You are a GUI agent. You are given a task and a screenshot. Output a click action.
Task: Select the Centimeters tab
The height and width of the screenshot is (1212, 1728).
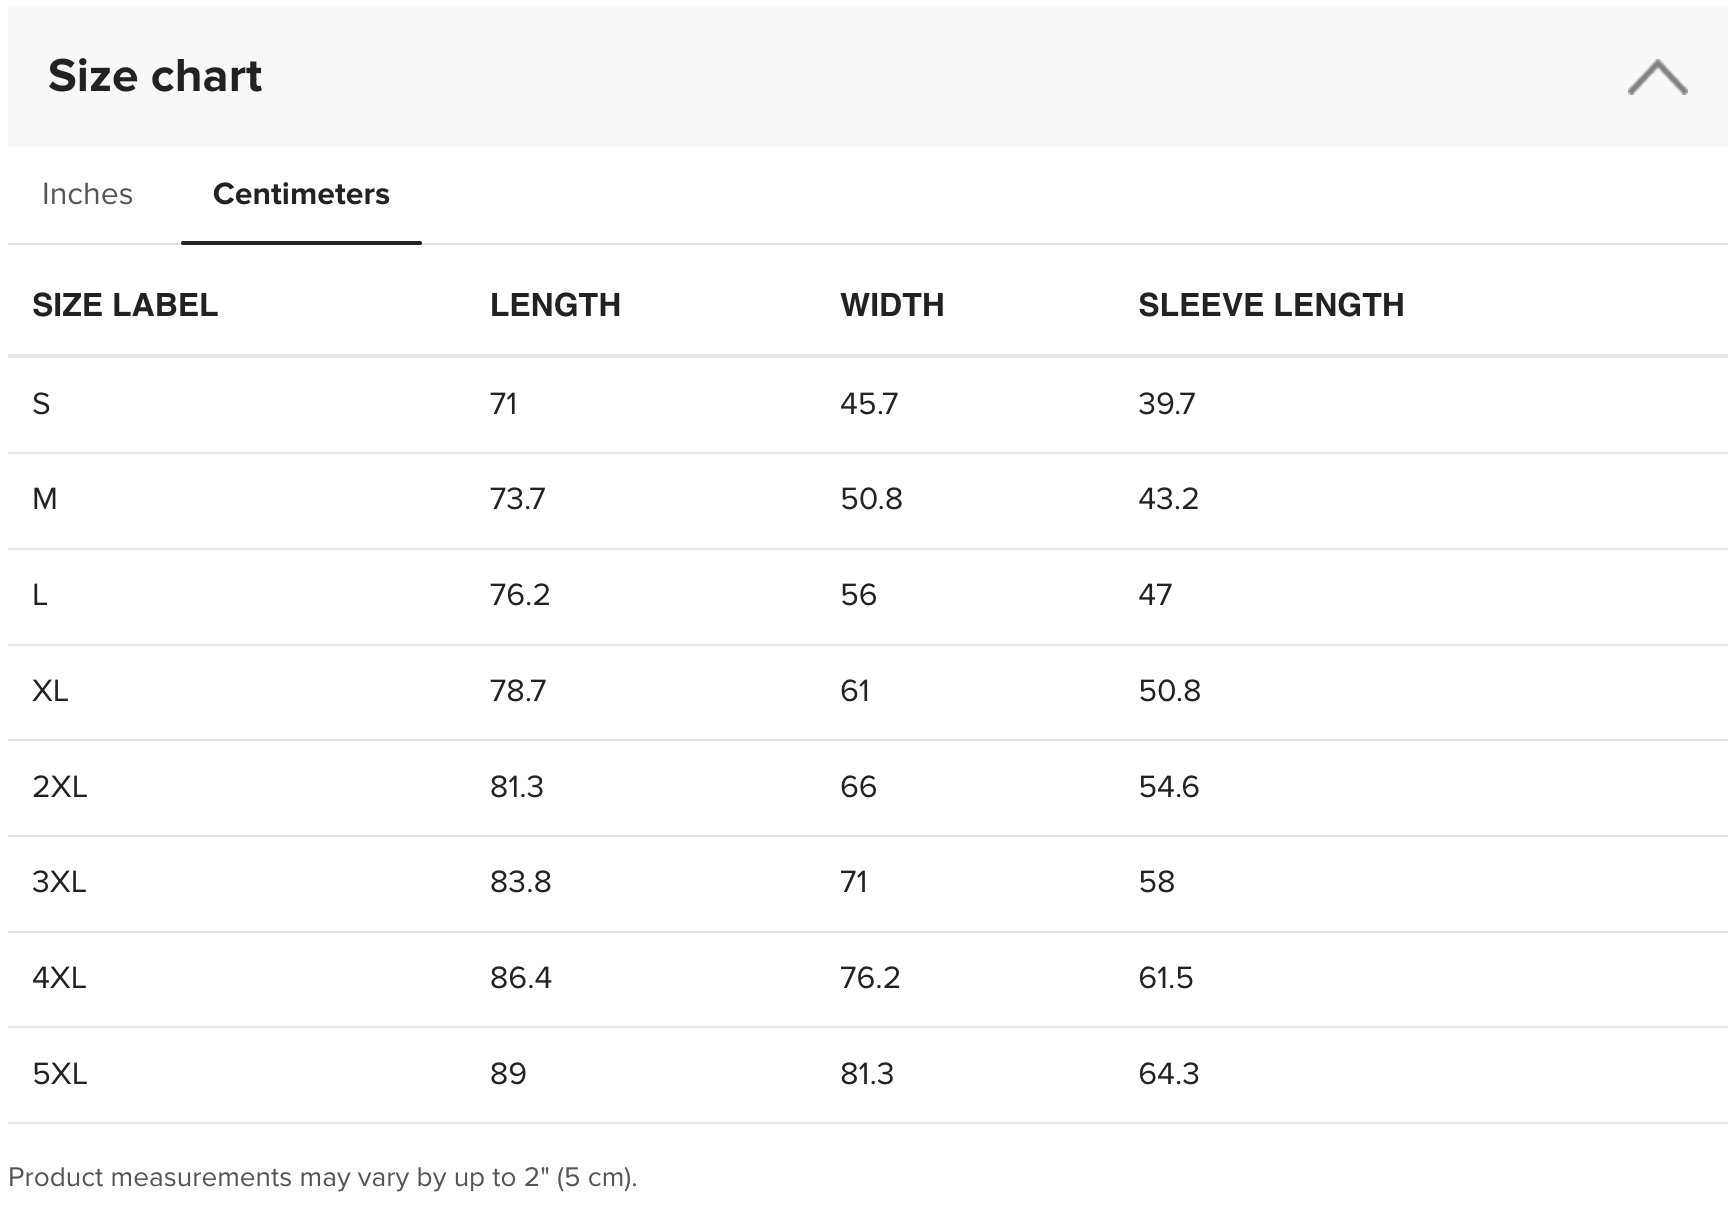(301, 194)
